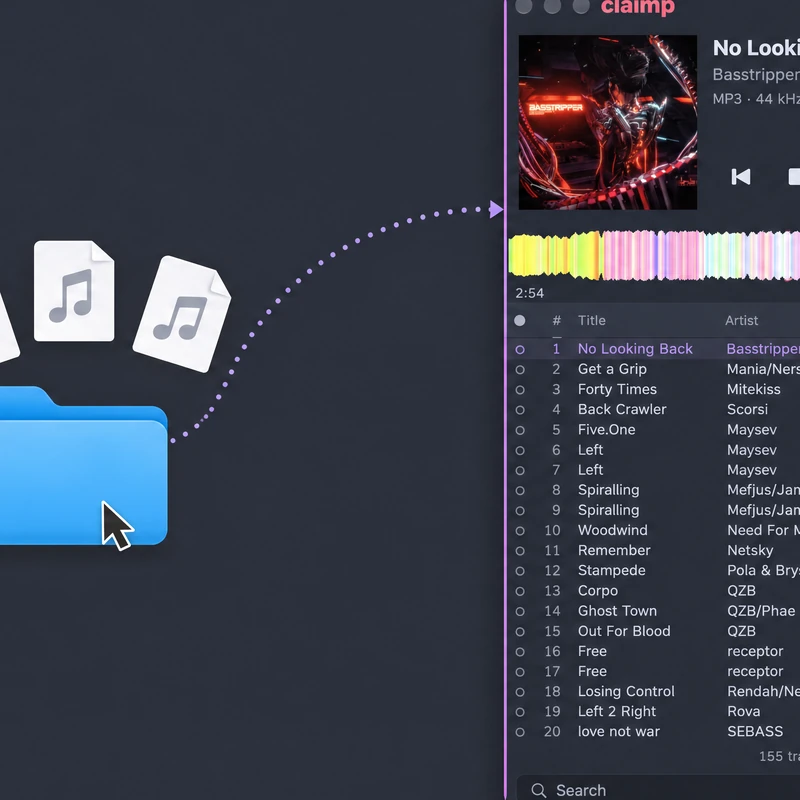Click the search magnifier icon
Viewport: 800px width, 800px height.
click(538, 790)
